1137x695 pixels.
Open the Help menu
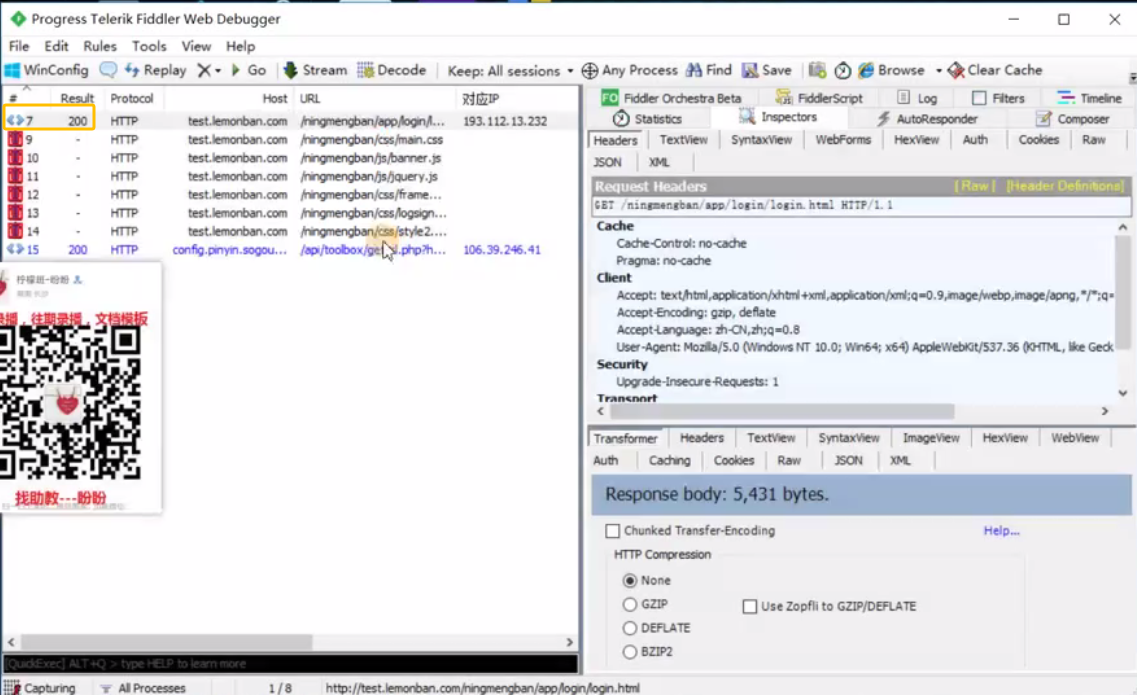click(x=240, y=46)
